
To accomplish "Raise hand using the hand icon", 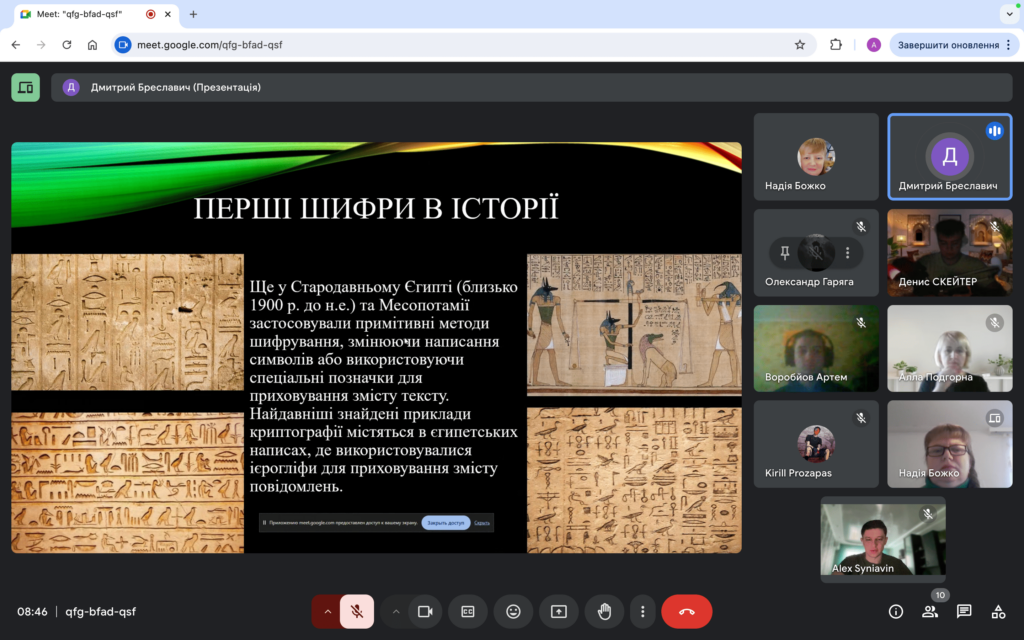I will (x=604, y=611).
